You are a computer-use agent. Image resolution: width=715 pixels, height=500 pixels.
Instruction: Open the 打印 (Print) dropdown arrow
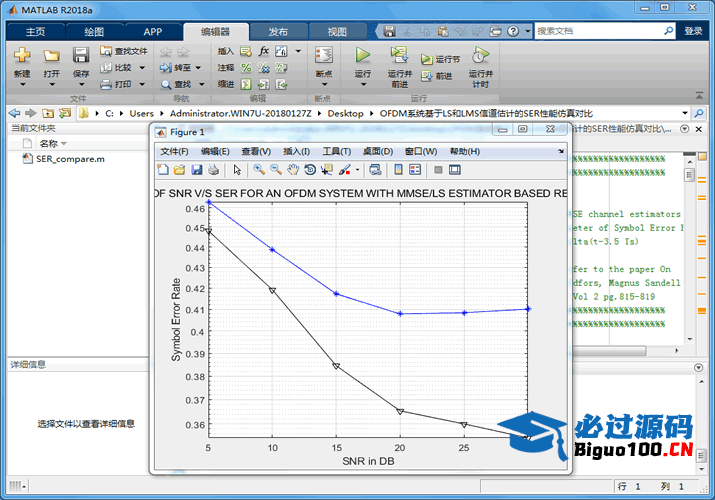[x=142, y=84]
